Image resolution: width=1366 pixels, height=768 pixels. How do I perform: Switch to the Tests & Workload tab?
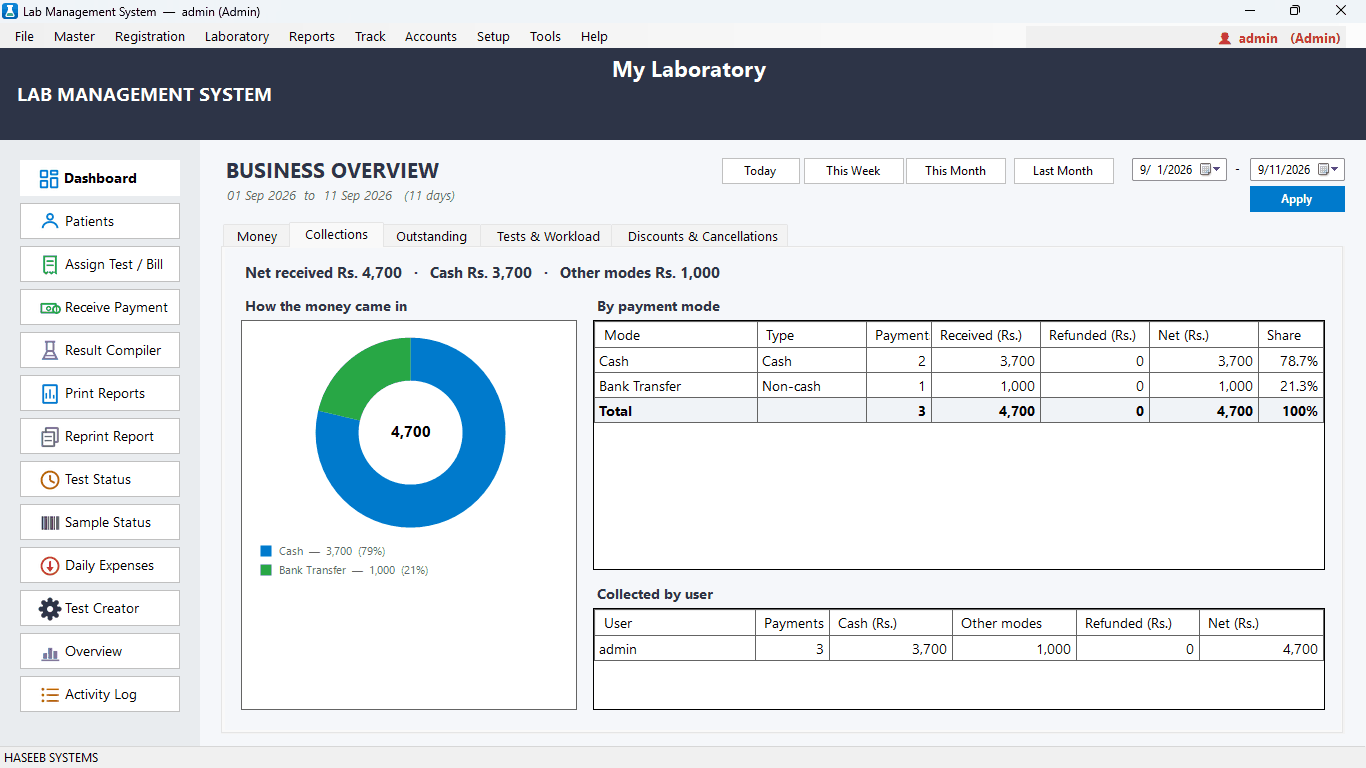click(x=548, y=236)
